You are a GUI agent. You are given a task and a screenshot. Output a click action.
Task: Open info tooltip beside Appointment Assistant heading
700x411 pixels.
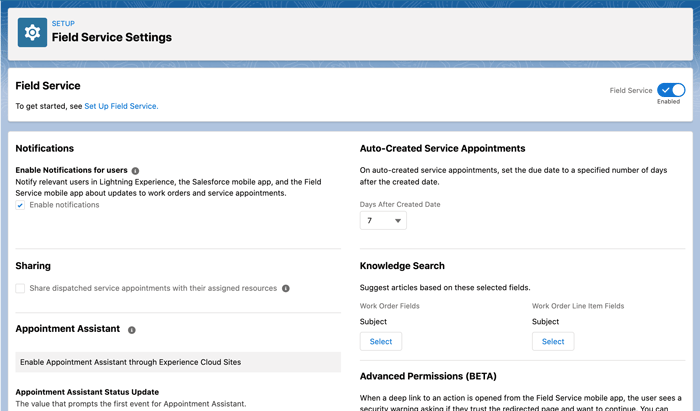[x=132, y=329]
